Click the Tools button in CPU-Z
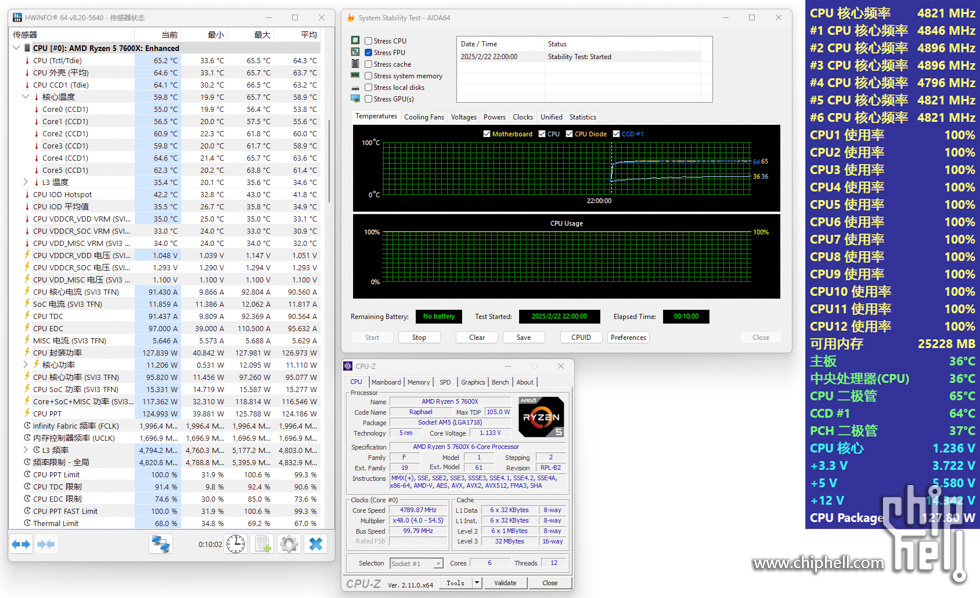Viewport: 980px width, 598px height. [455, 582]
